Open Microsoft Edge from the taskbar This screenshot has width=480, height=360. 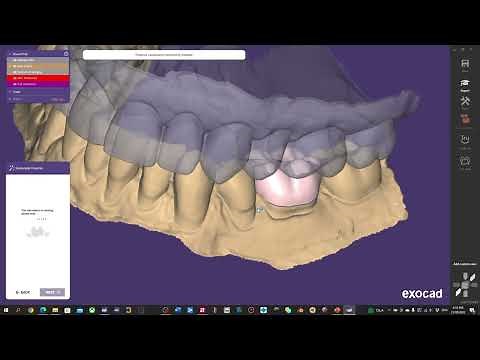[43, 310]
